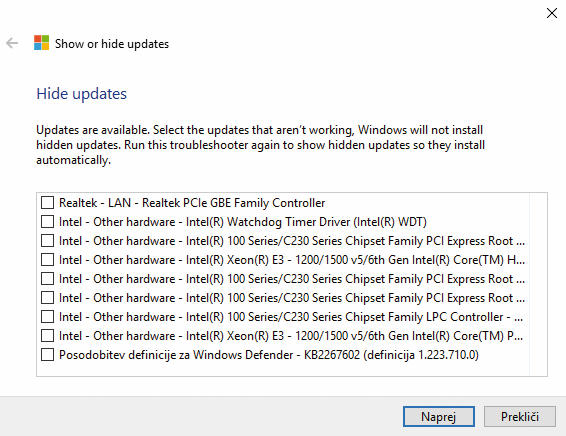This screenshot has width=566, height=436.
Task: Click the Windows Defender definition update label
Action: pyautogui.click(x=269, y=355)
